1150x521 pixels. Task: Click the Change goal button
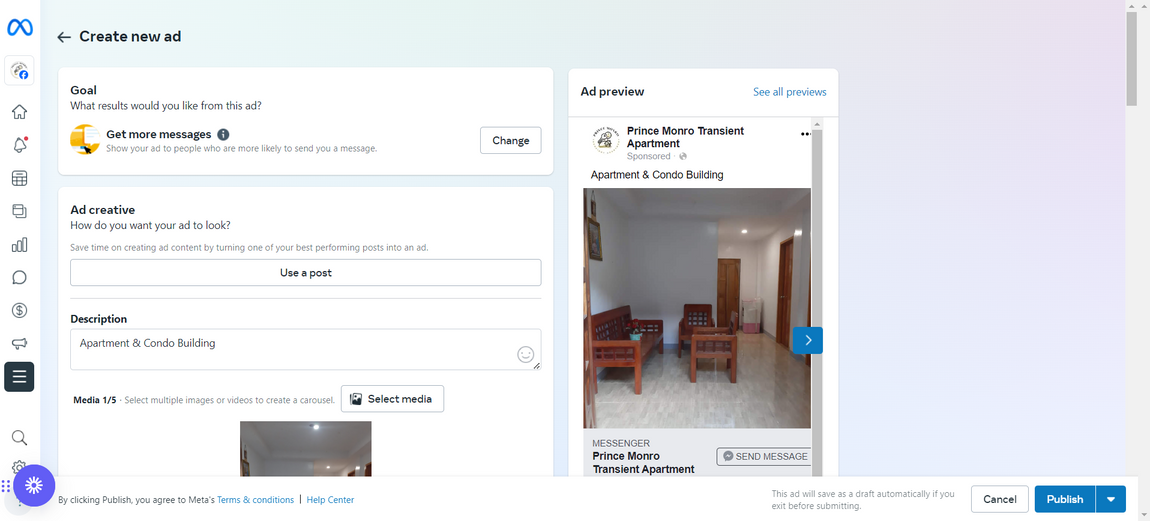pos(510,141)
